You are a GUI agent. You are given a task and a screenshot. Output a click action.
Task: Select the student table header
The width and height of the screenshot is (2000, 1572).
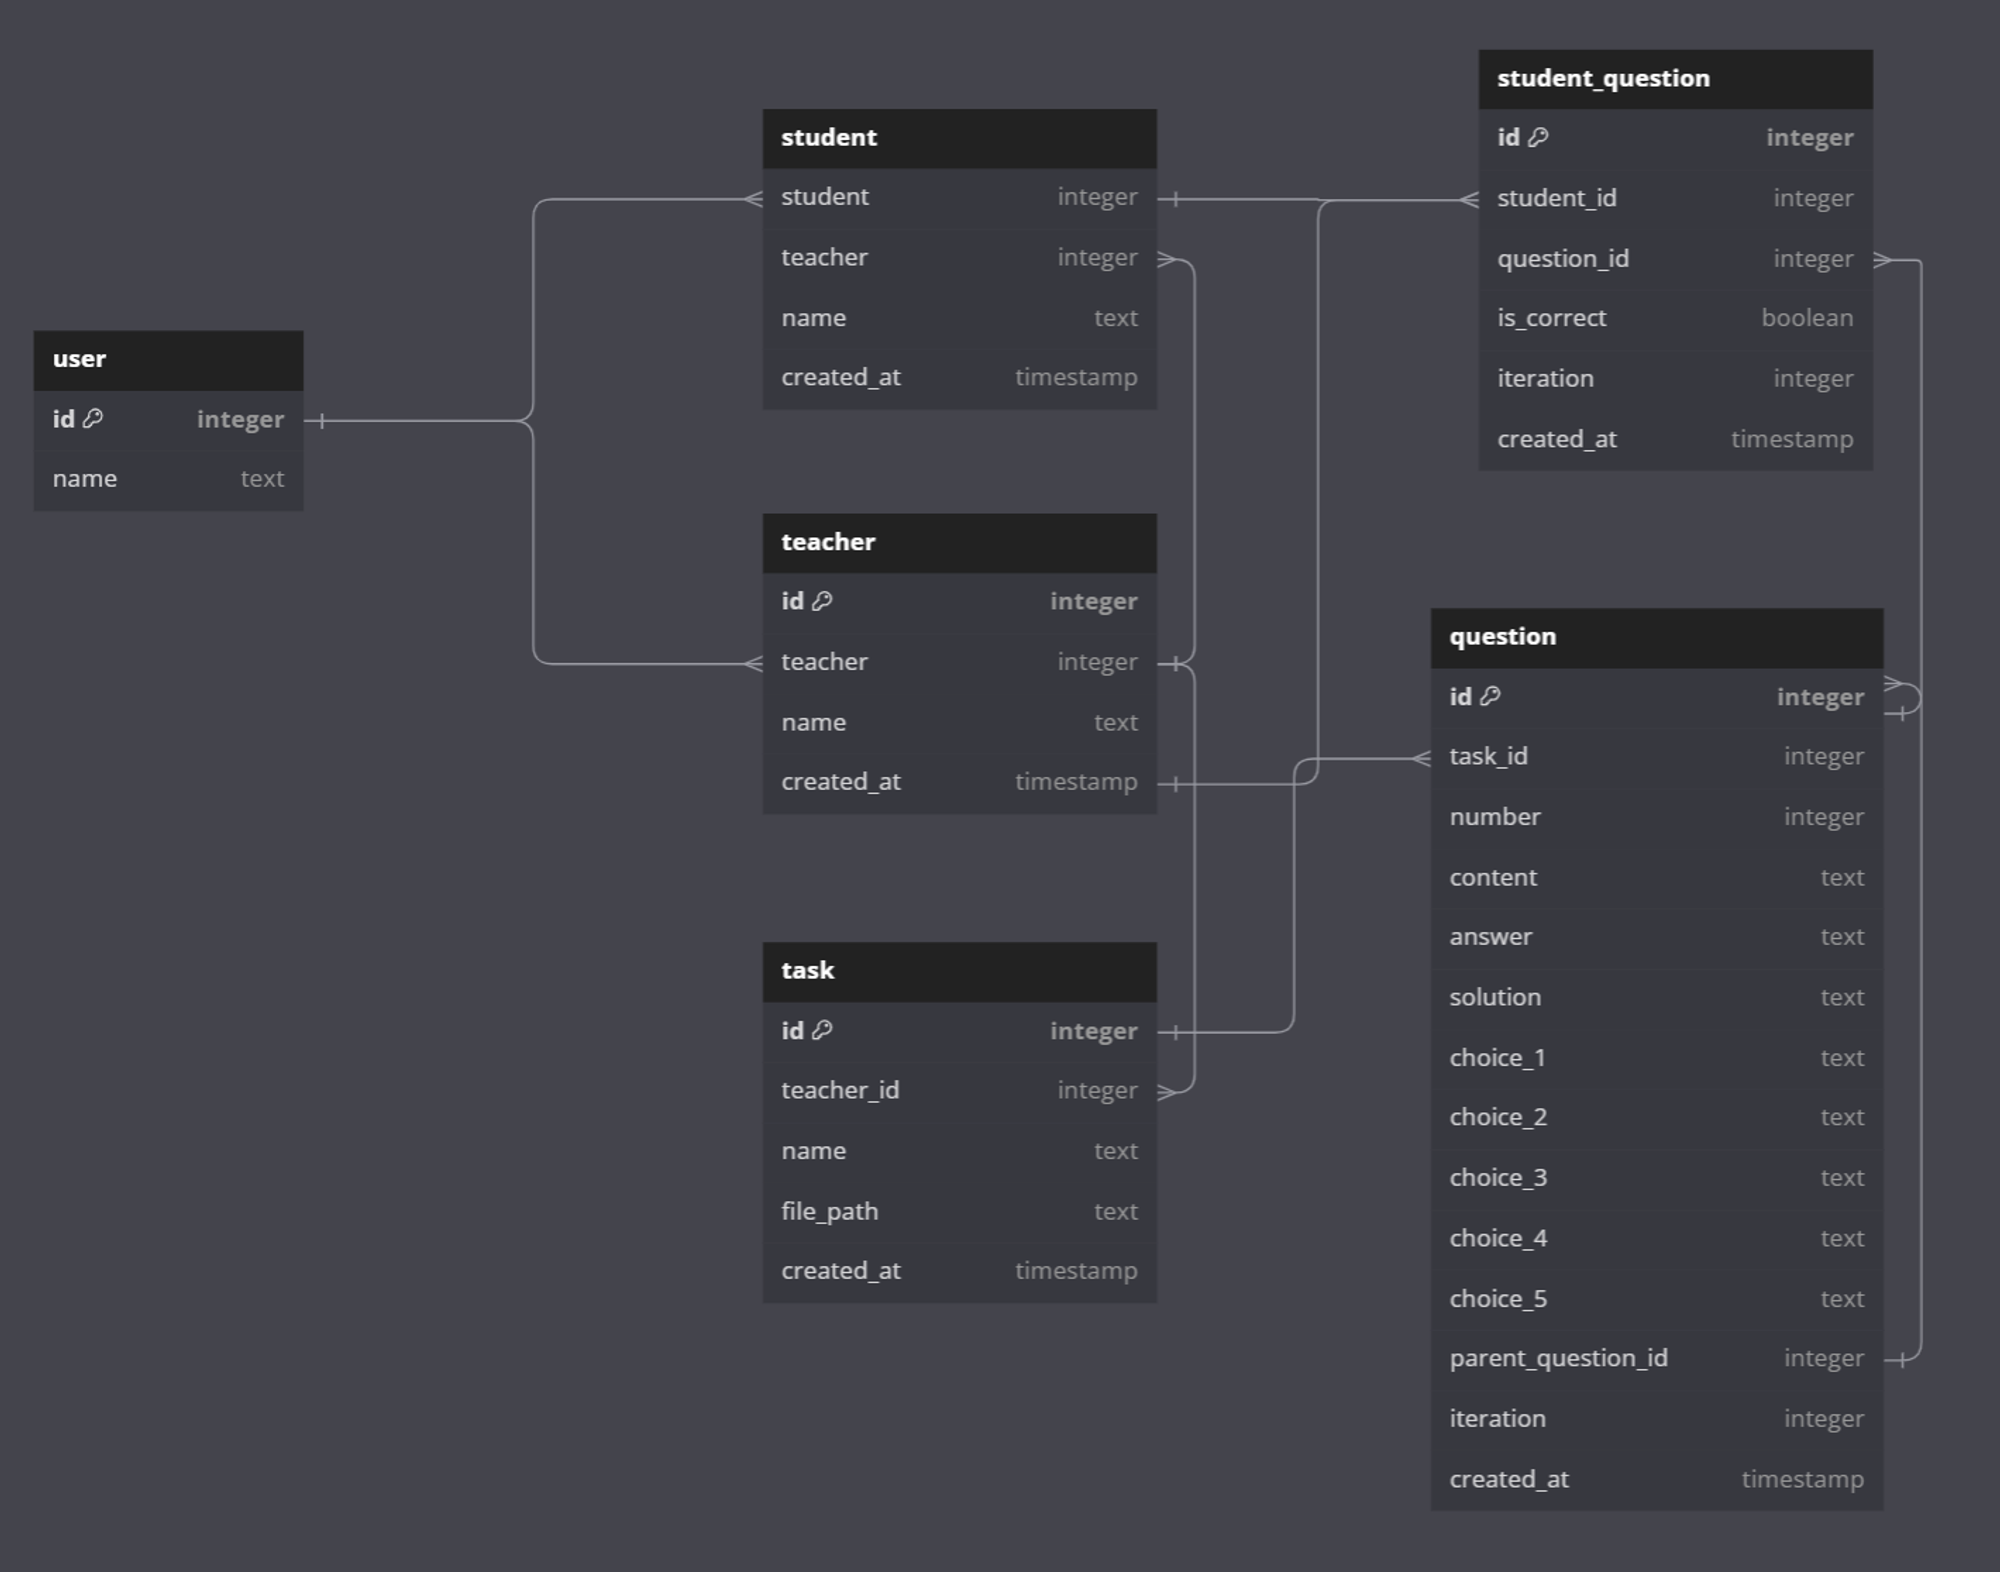[959, 138]
